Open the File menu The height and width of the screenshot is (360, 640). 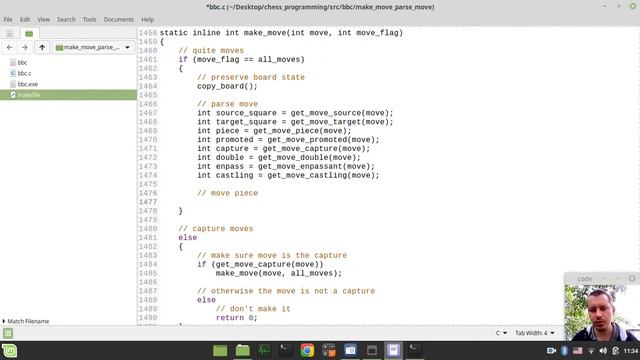click(x=8, y=19)
